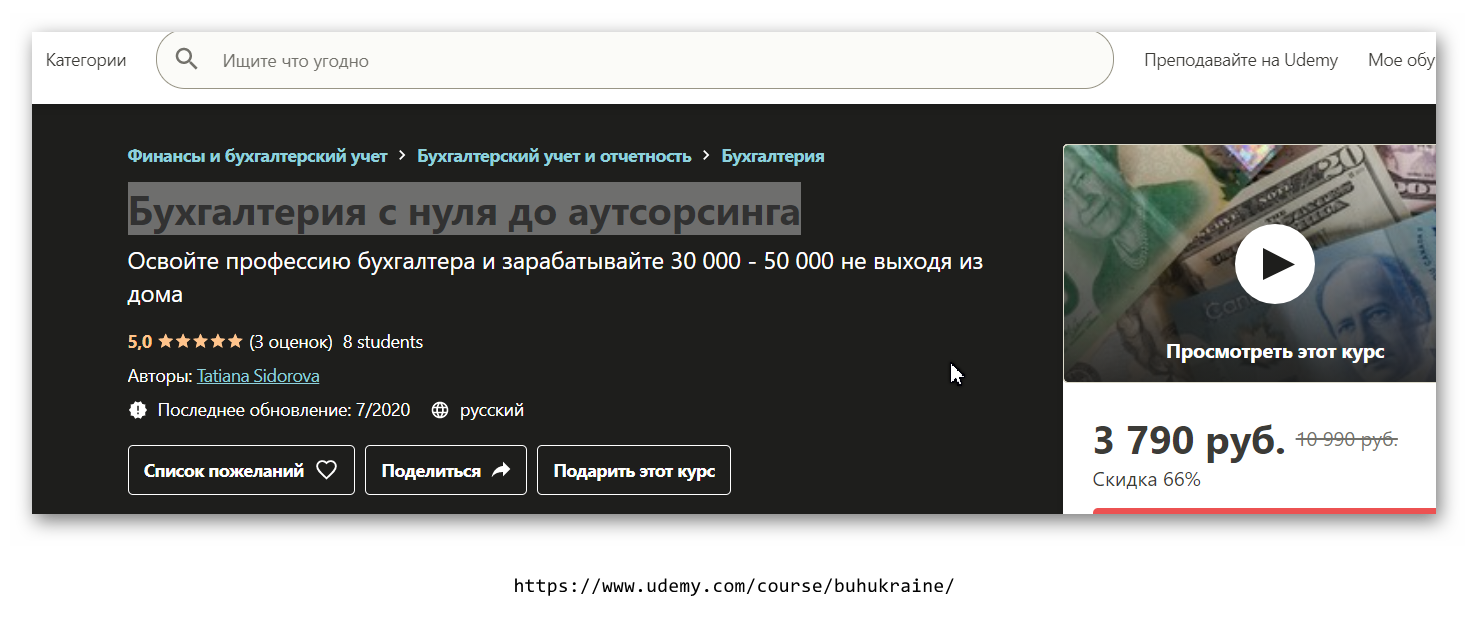
Task: Open breadcrumb Финансы и бухгалтерский учет
Action: click(256, 155)
